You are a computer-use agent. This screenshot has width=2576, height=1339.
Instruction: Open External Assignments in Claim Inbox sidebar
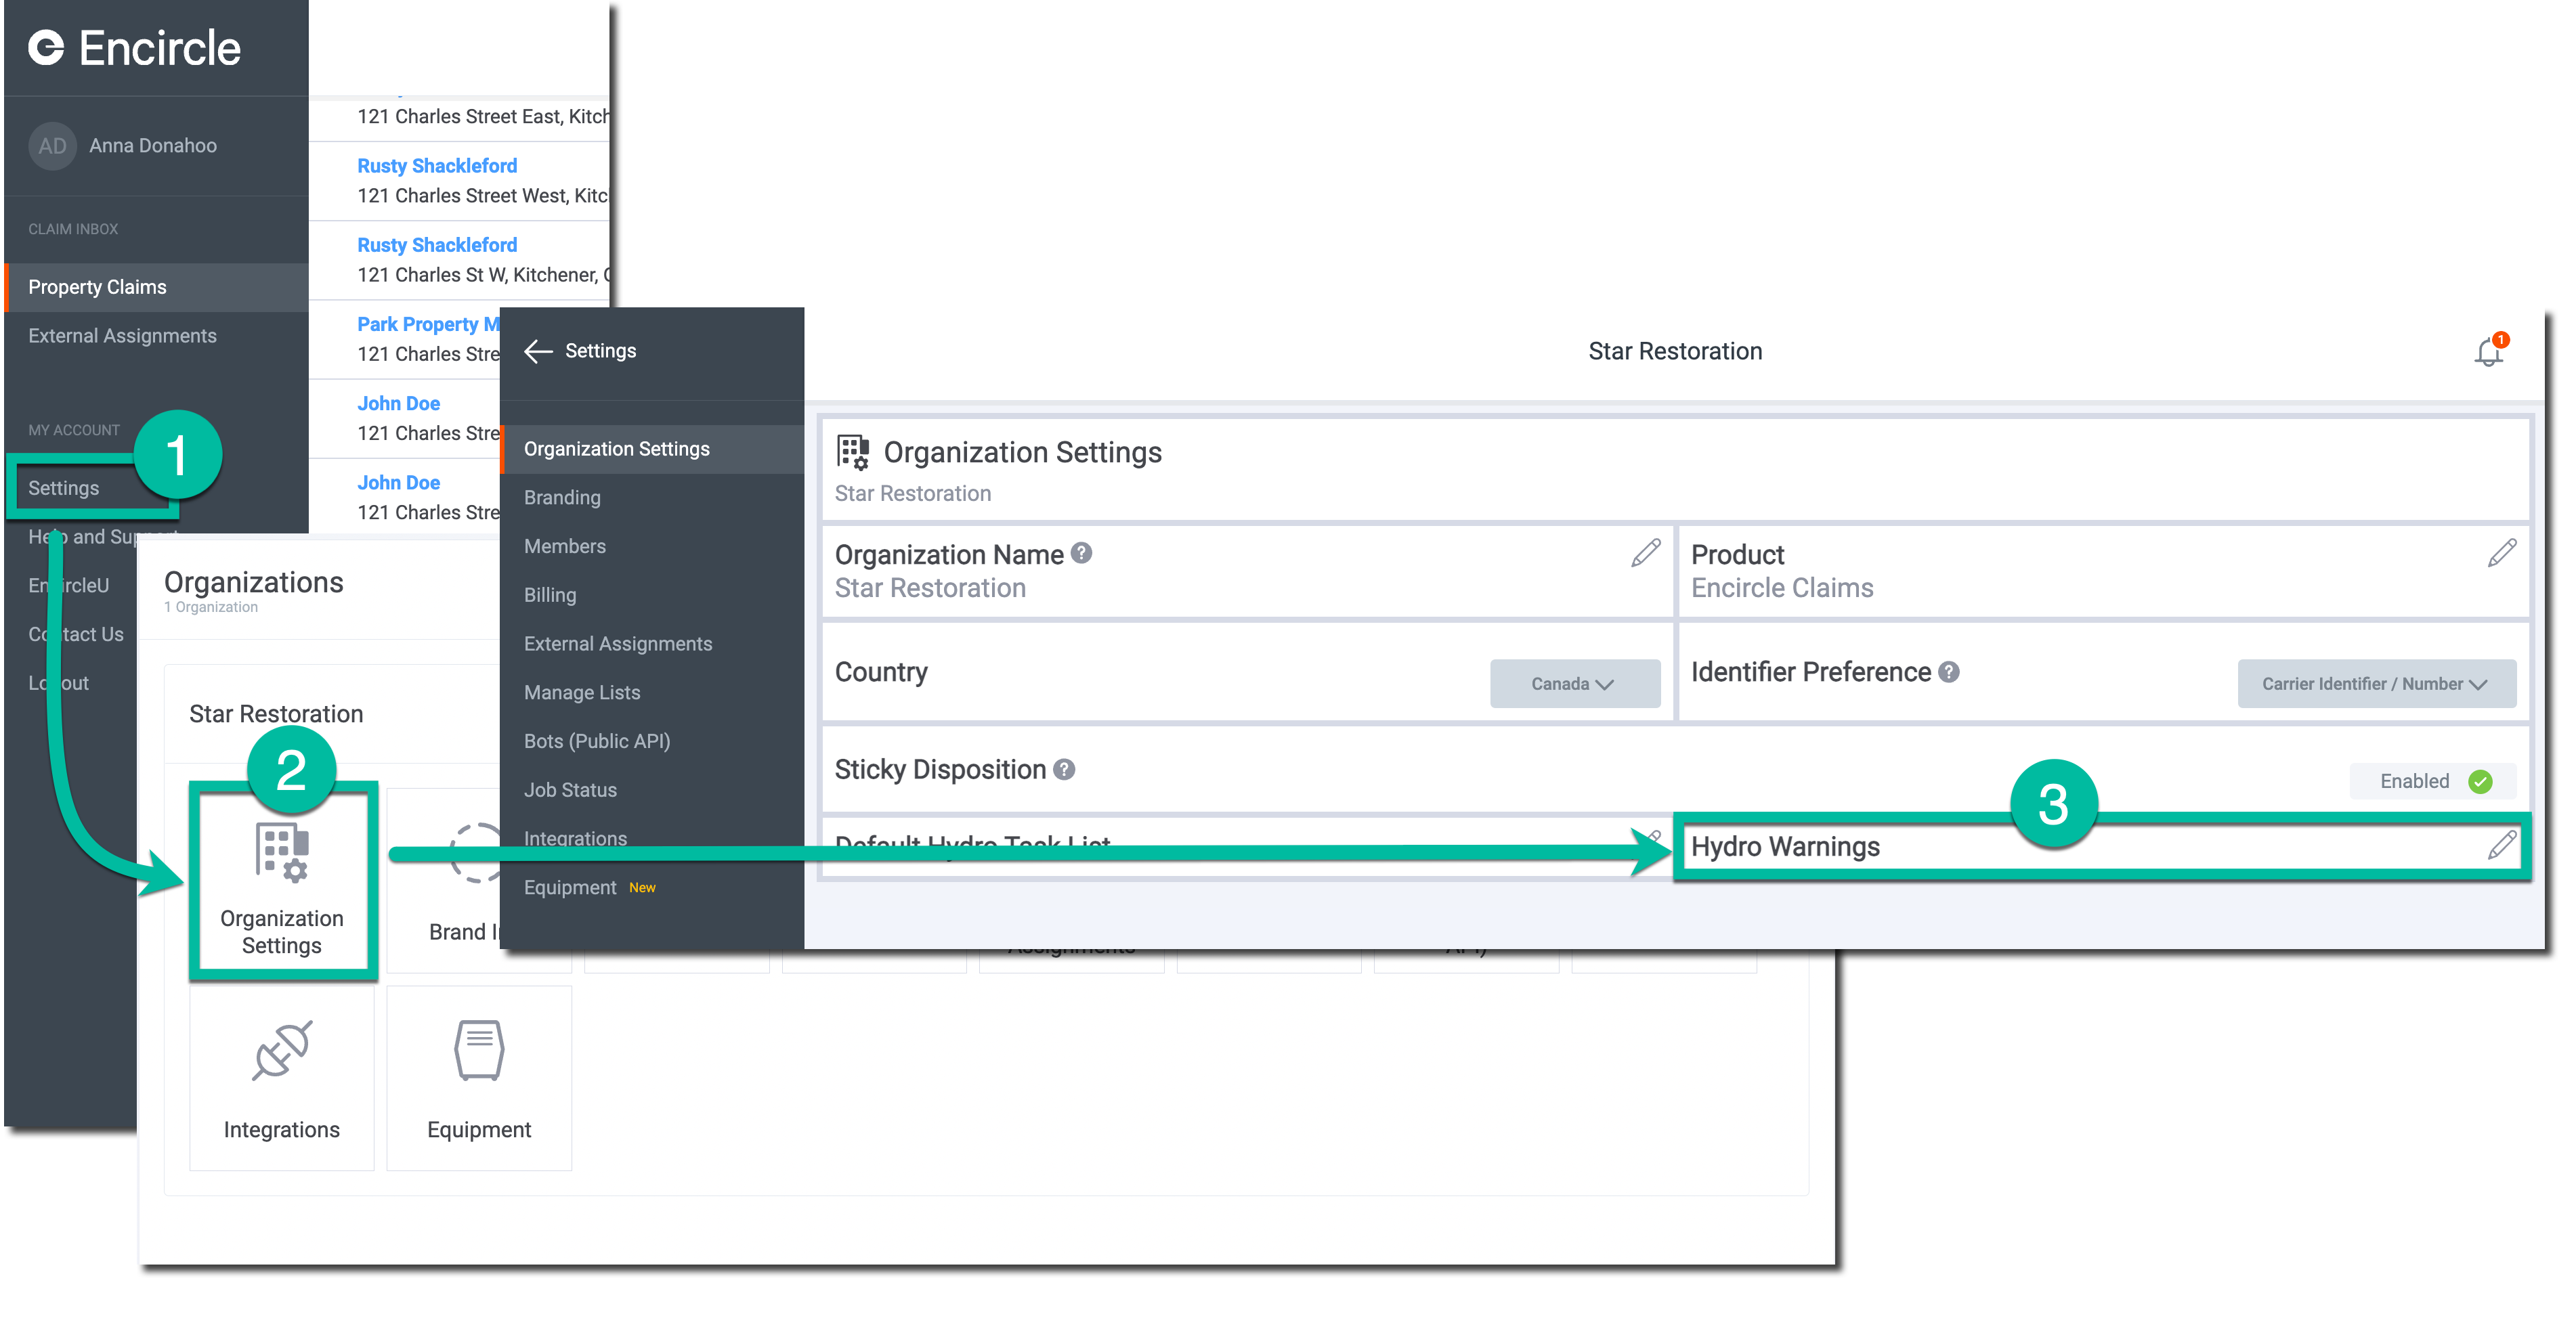pyautogui.click(x=122, y=336)
